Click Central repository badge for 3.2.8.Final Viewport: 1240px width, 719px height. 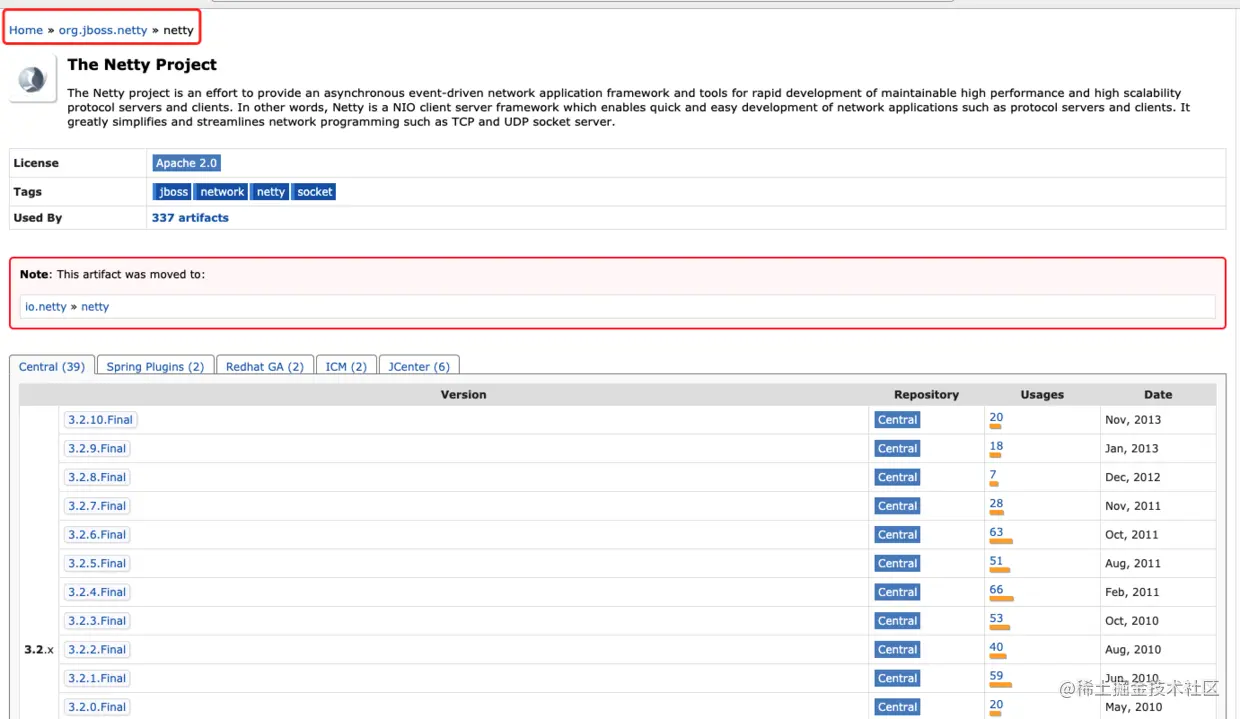coord(897,478)
